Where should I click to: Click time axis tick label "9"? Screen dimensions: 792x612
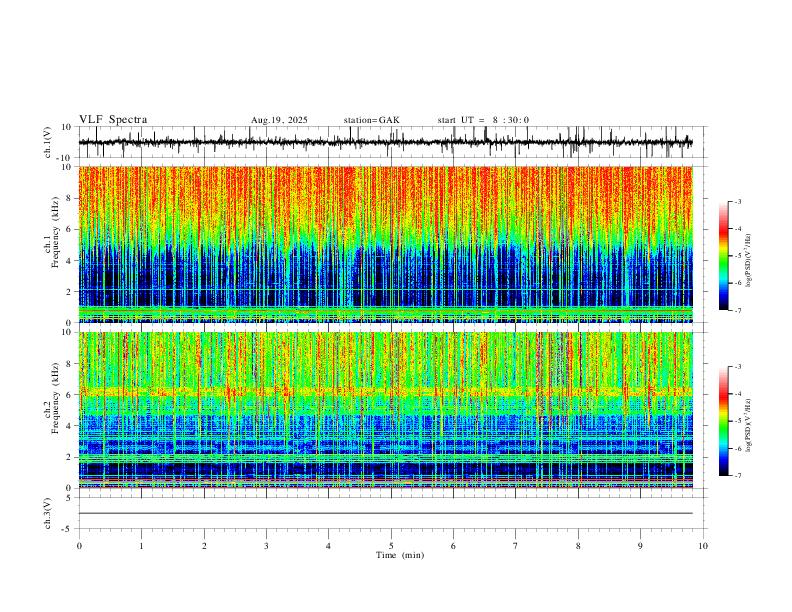click(x=640, y=546)
